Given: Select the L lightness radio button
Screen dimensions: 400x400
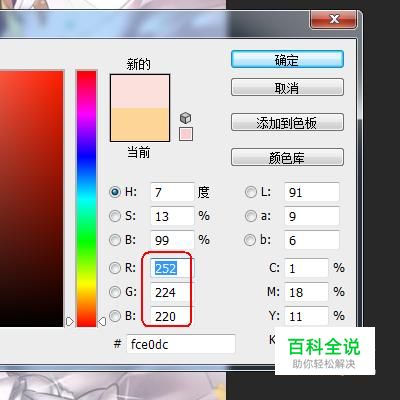Looking at the screenshot, I should click(x=251, y=192).
